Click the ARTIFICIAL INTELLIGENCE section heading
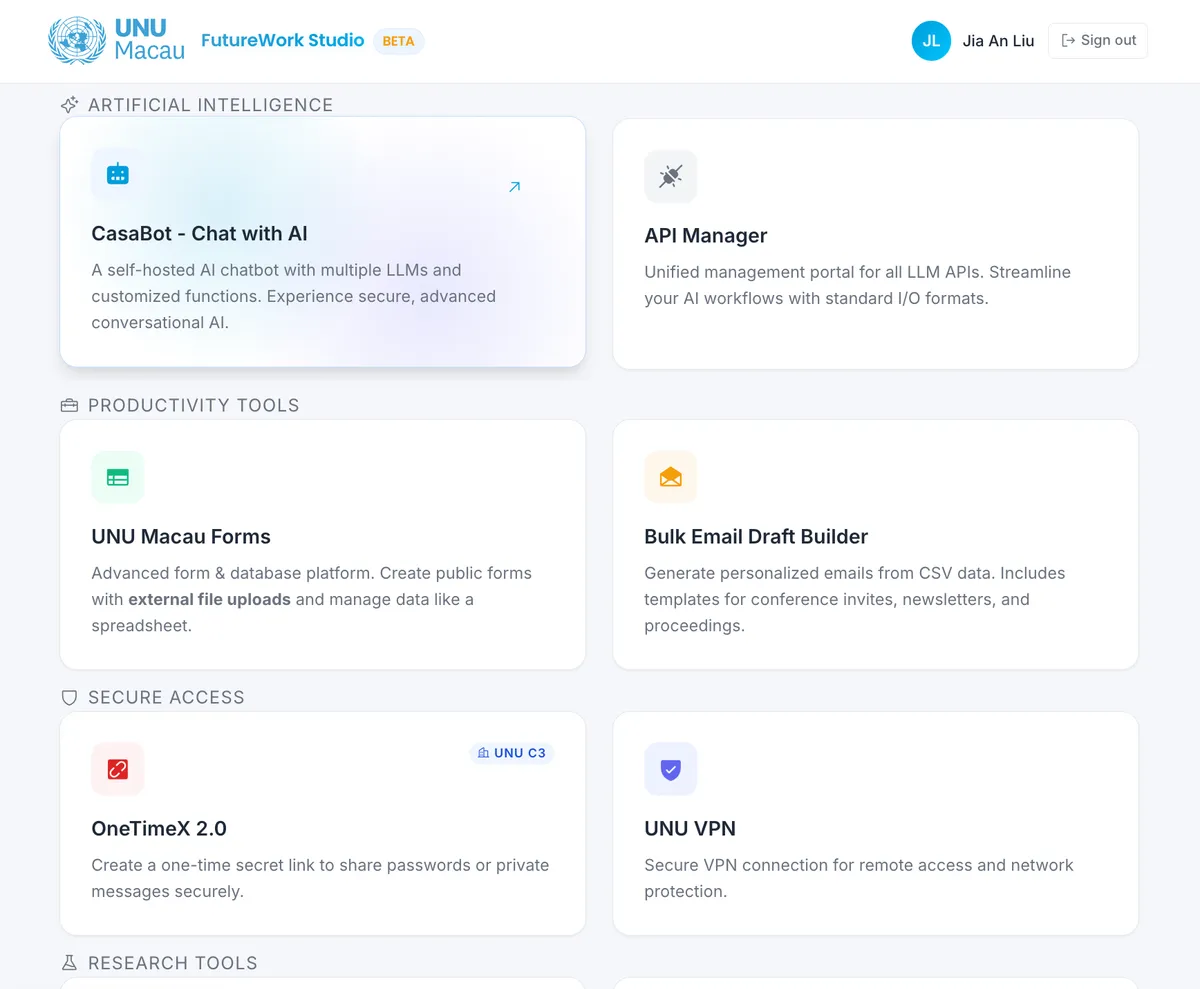The width and height of the screenshot is (1200, 989). [211, 105]
